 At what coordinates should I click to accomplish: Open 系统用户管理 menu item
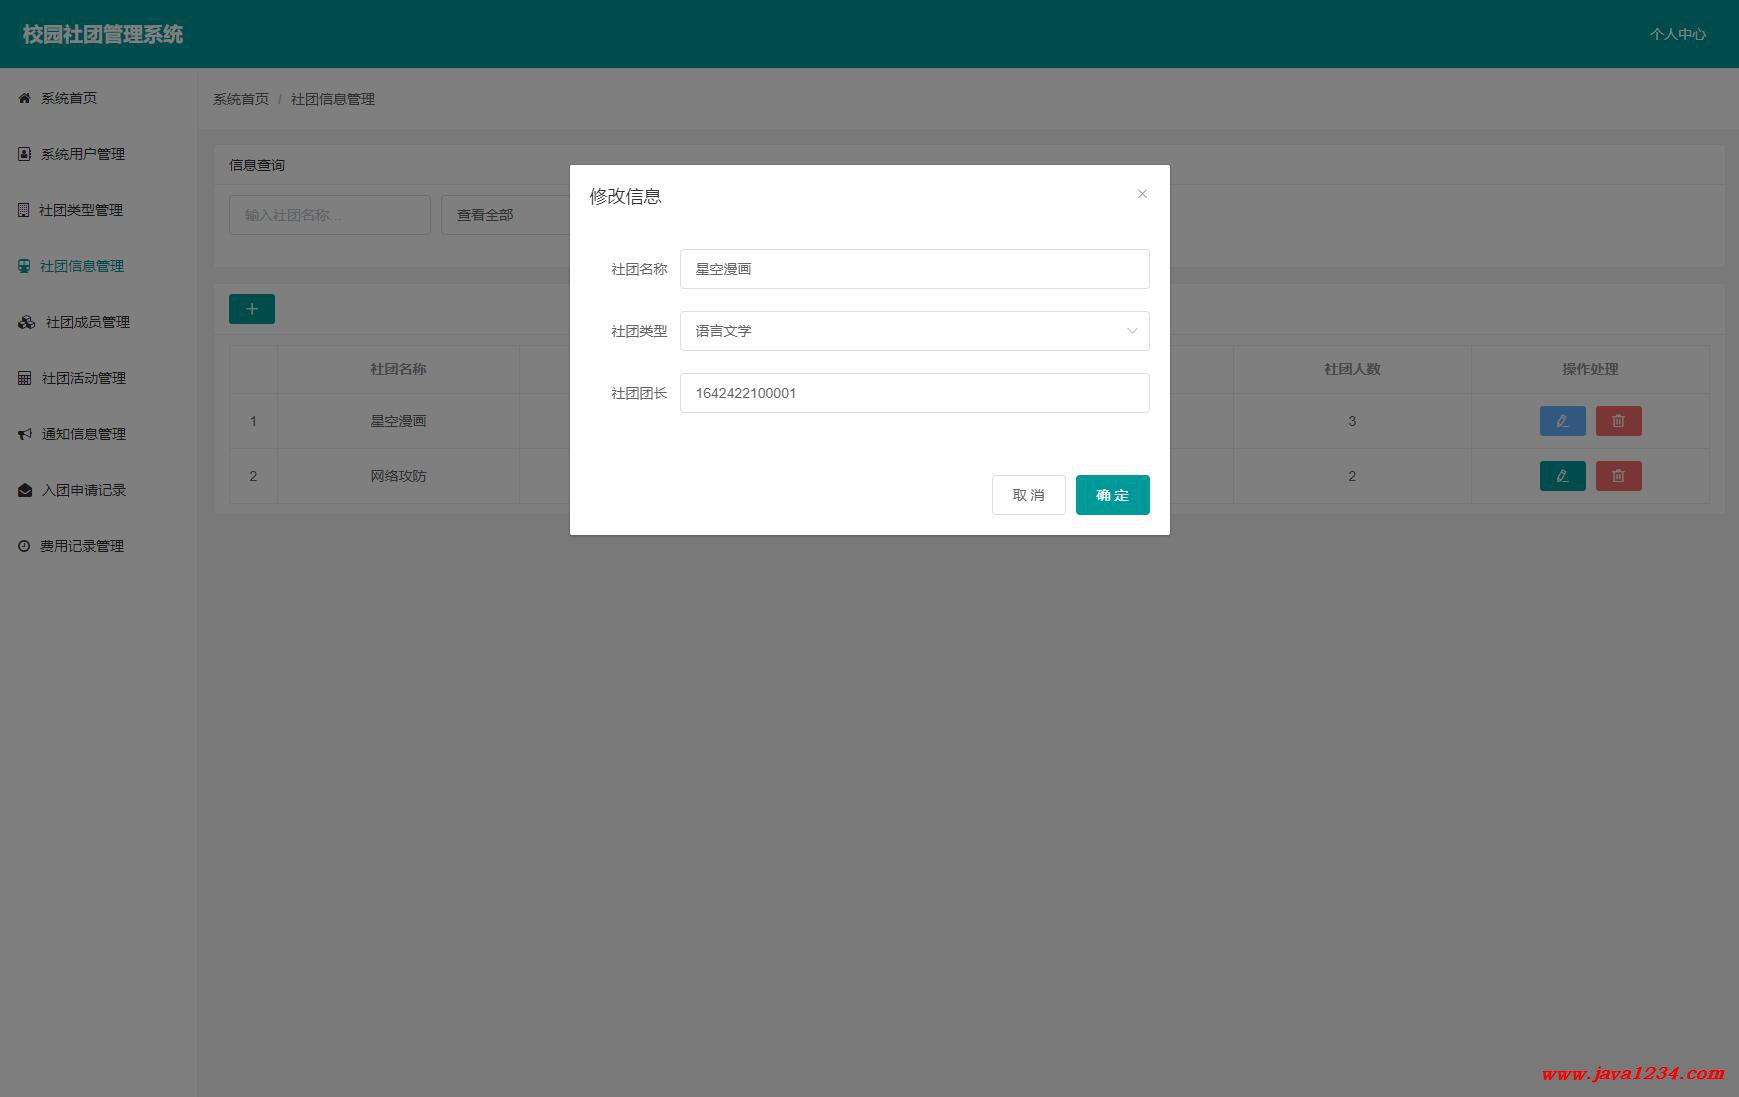[98, 154]
